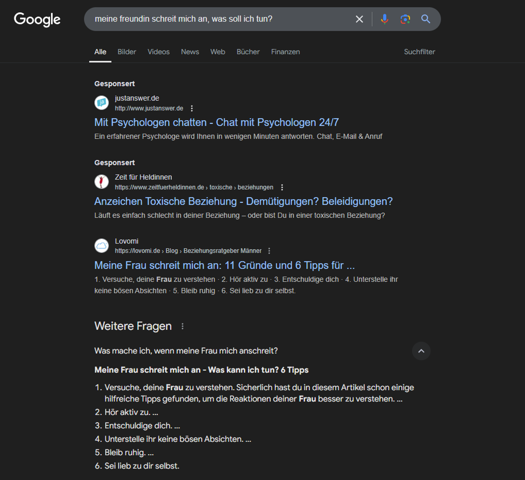Image resolution: width=525 pixels, height=480 pixels.
Task: Switch to the Bilder tab
Action: [127, 52]
